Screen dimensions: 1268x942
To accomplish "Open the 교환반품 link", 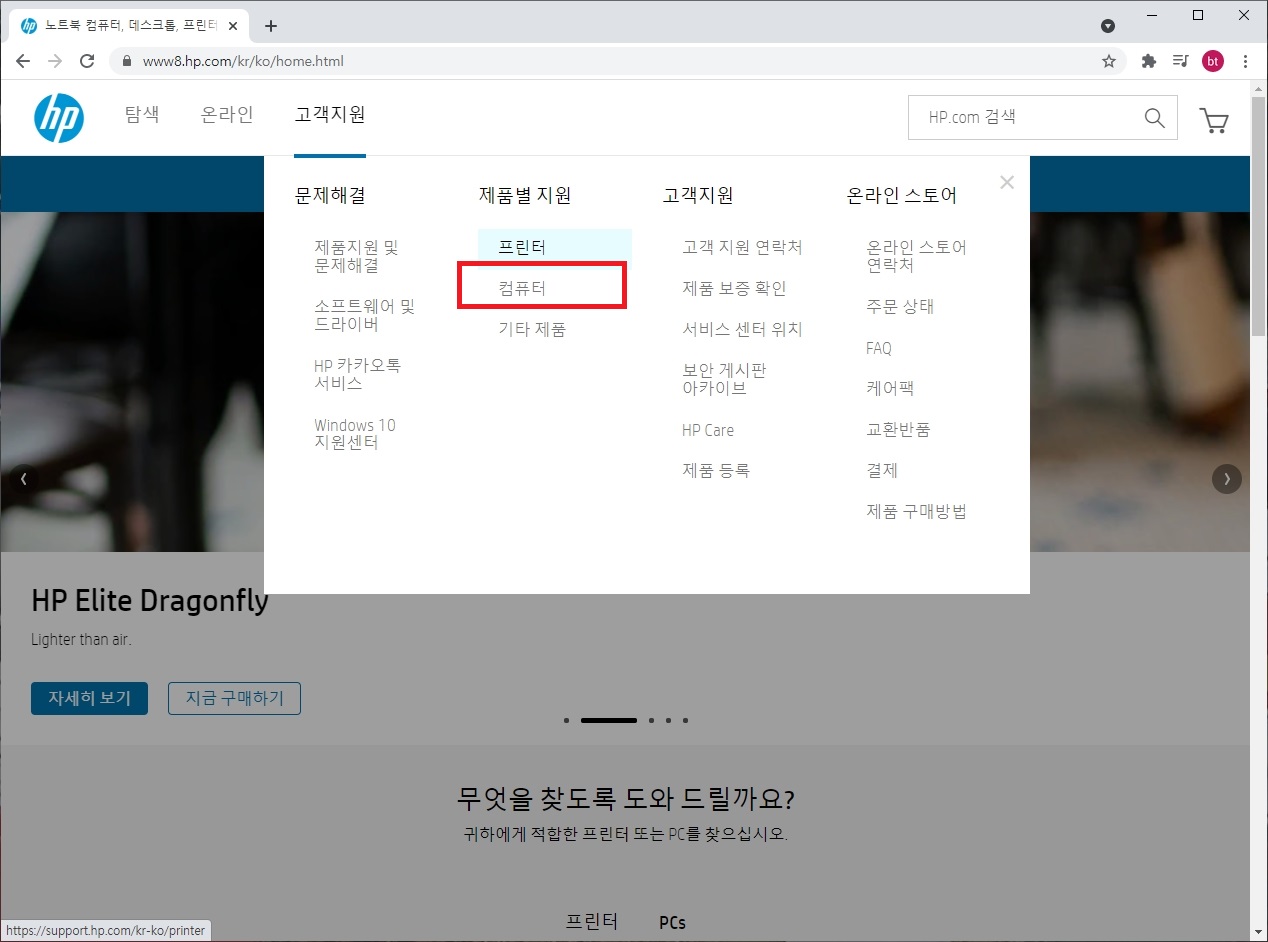I will [898, 429].
